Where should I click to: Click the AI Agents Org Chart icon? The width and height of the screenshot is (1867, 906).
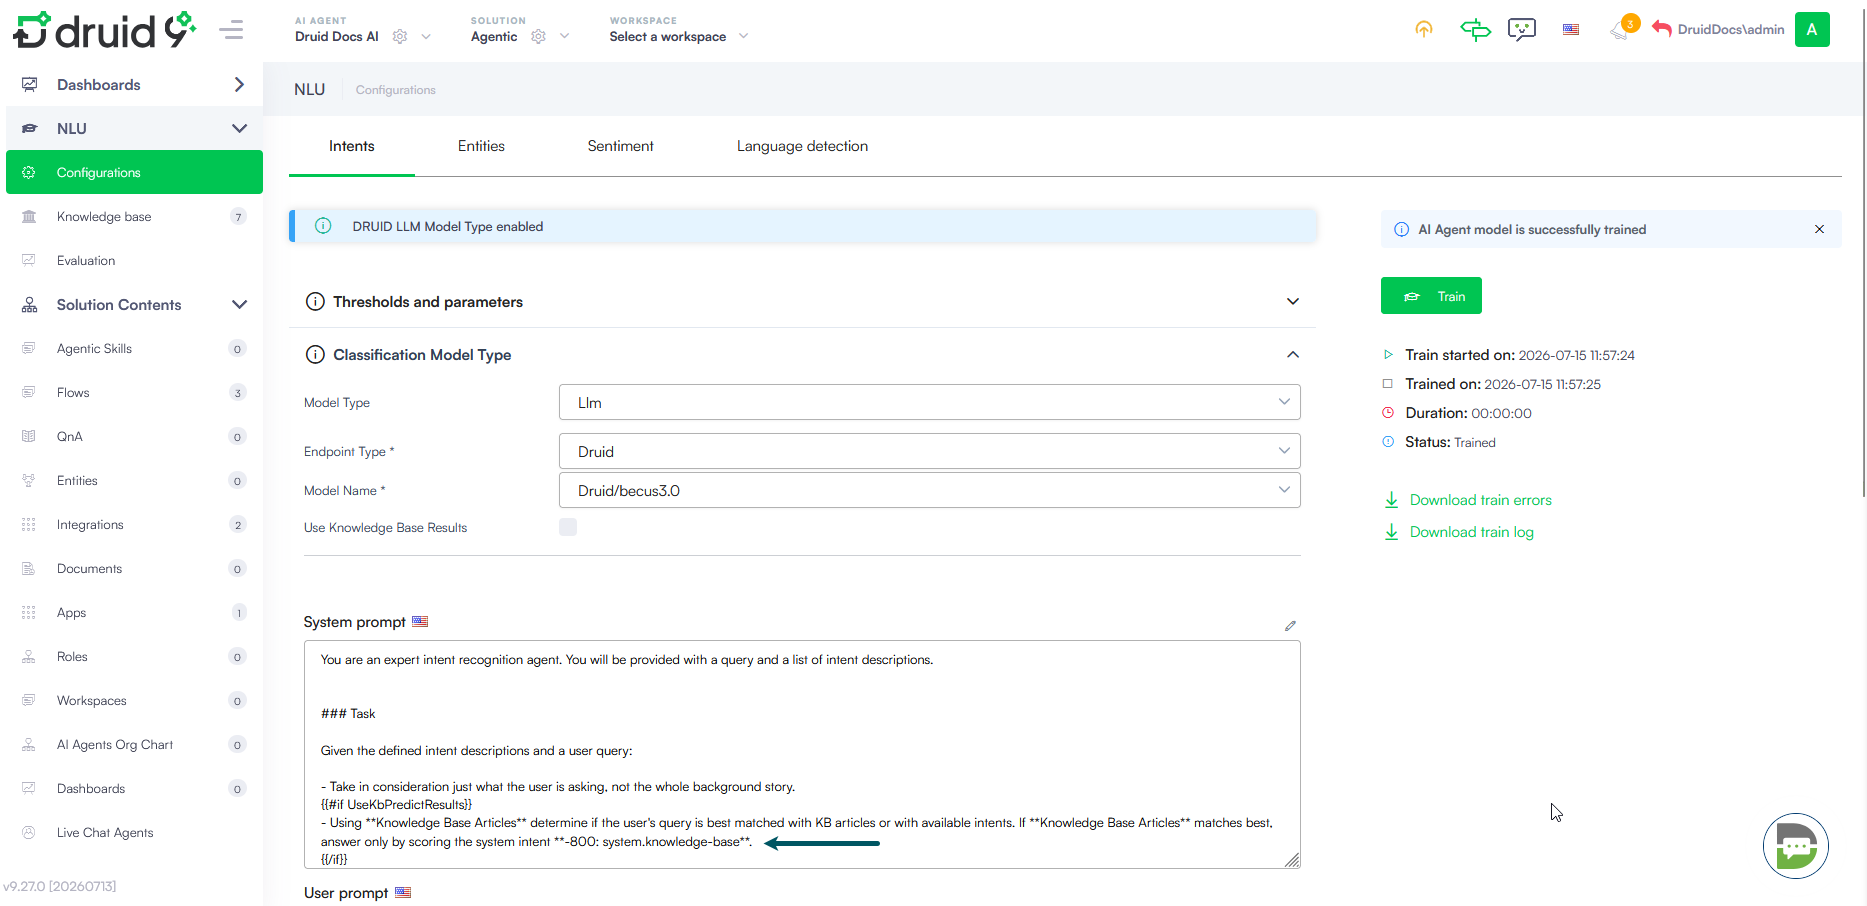(x=29, y=744)
